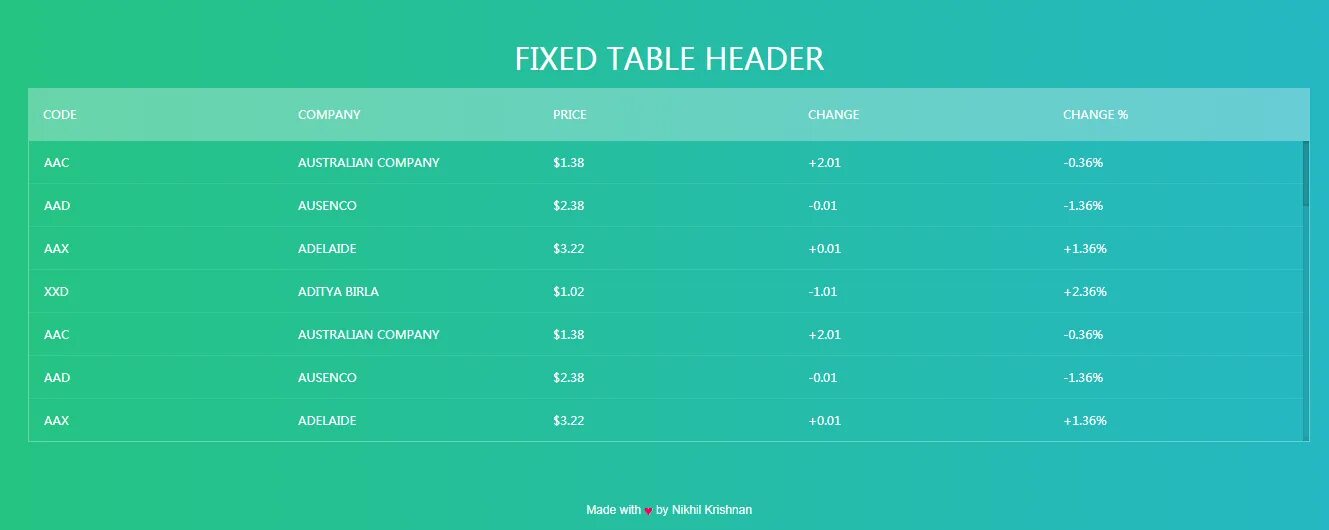1329x530 pixels.
Task: Click the table scrollbar thumb
Action: tap(1306, 173)
